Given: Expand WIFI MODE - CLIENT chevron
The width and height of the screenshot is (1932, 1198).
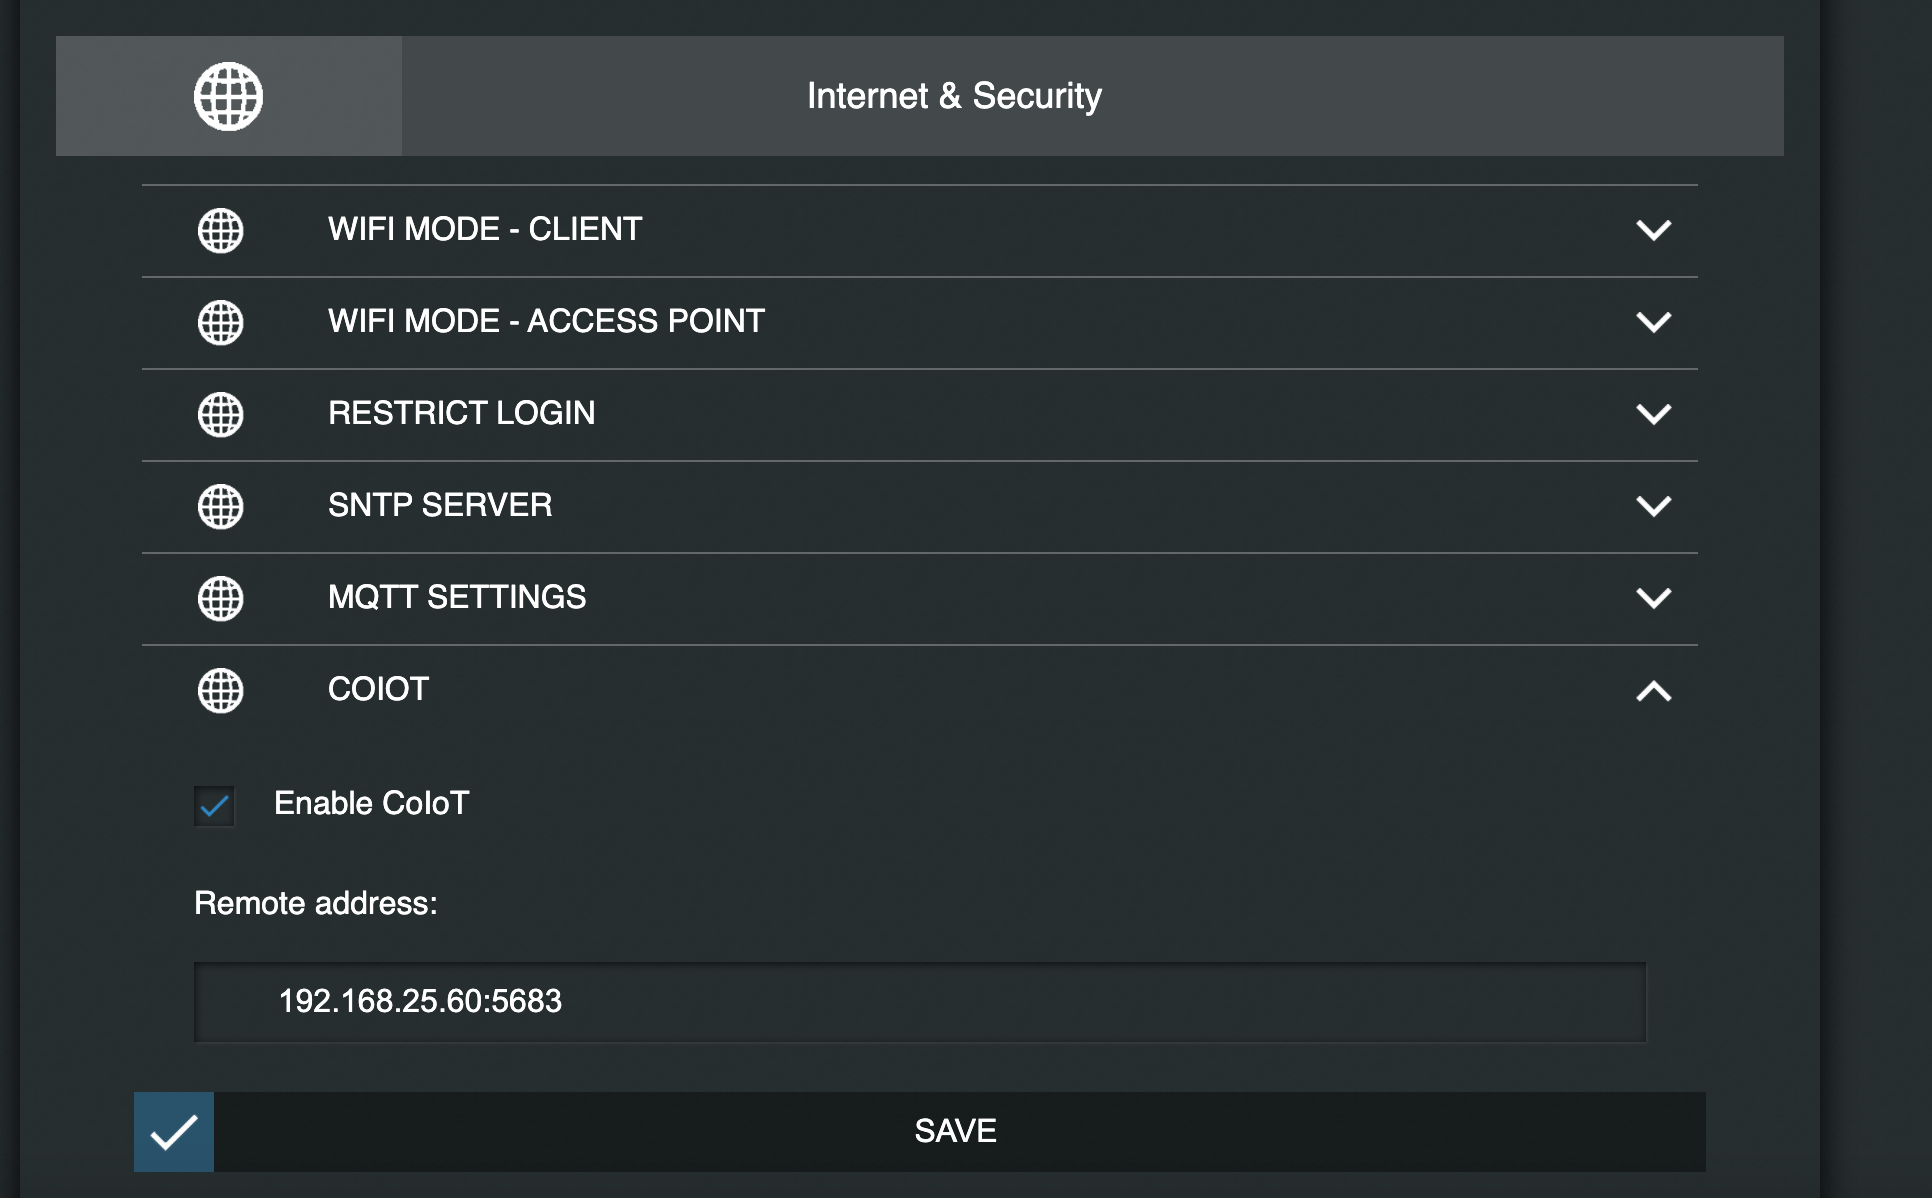Looking at the screenshot, I should pyautogui.click(x=1653, y=230).
